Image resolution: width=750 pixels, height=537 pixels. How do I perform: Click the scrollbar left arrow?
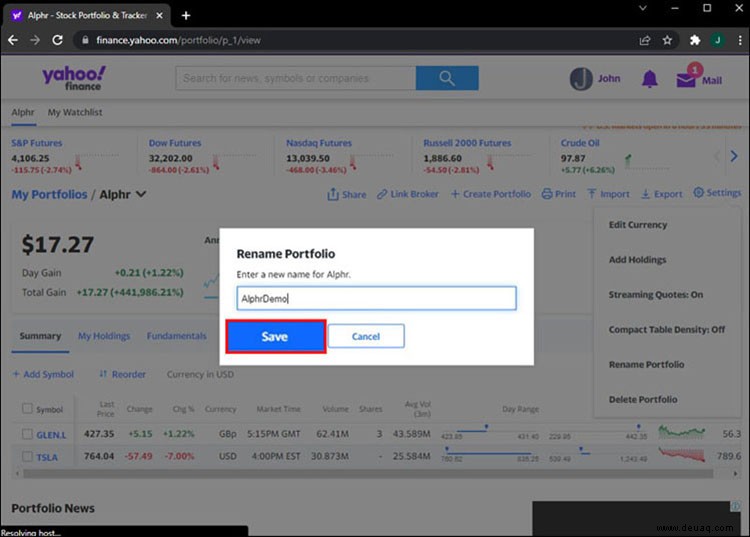coord(18,473)
